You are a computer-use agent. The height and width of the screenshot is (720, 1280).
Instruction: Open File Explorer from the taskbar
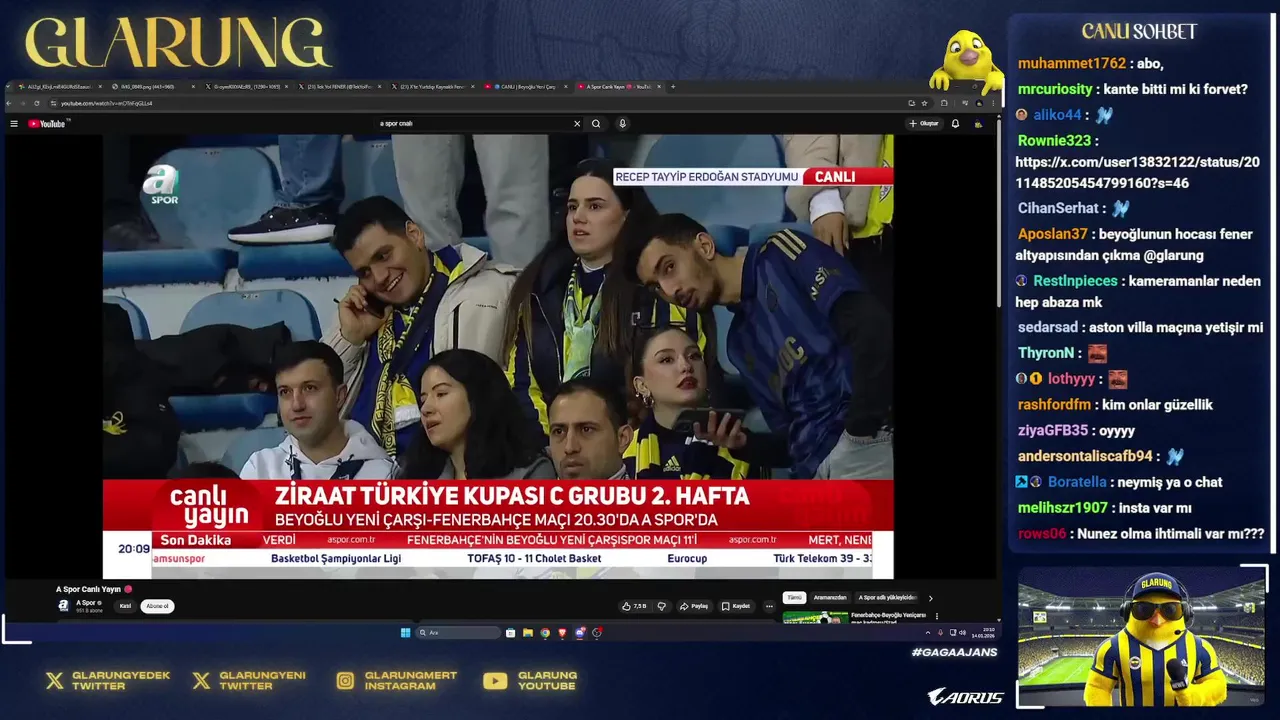[x=528, y=633]
